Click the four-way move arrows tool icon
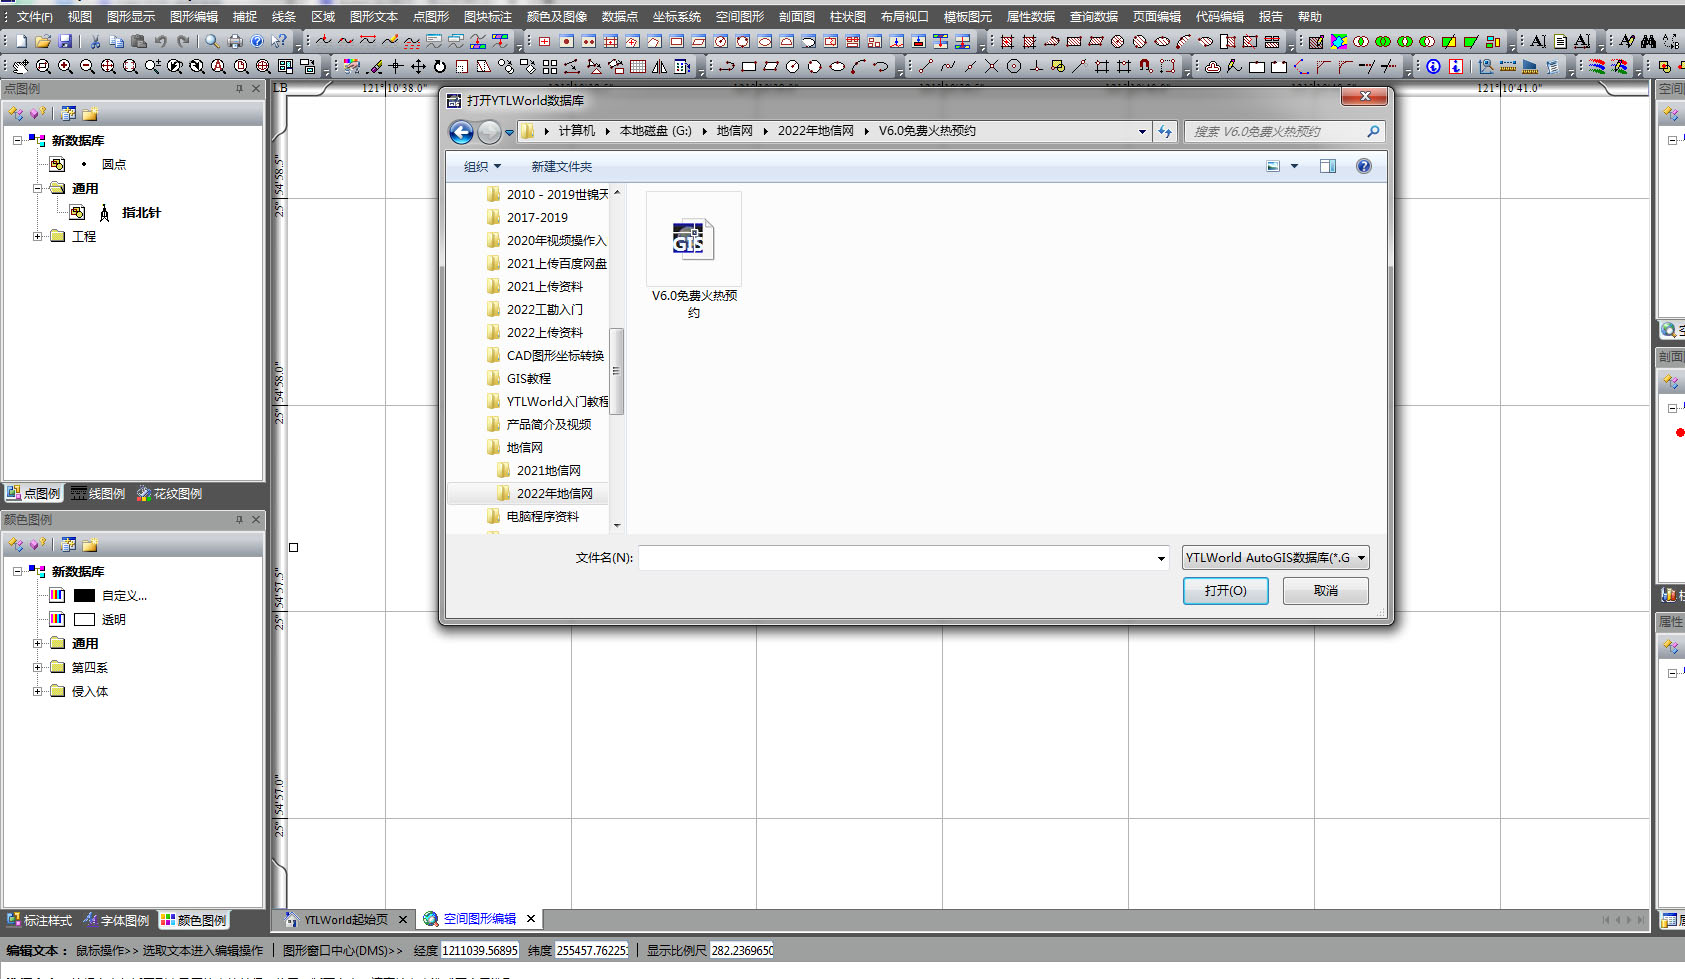 pyautogui.click(x=418, y=66)
